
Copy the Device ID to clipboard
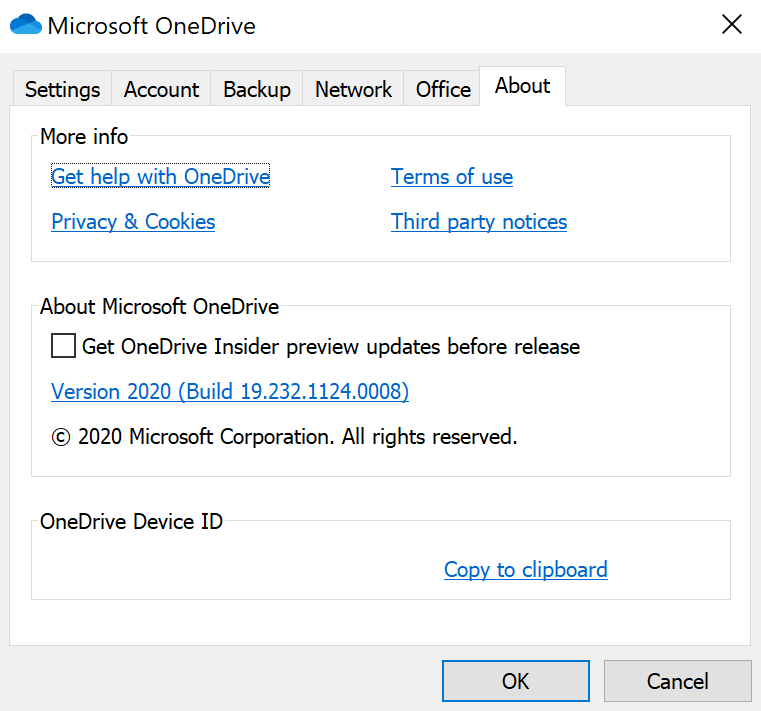pos(526,570)
